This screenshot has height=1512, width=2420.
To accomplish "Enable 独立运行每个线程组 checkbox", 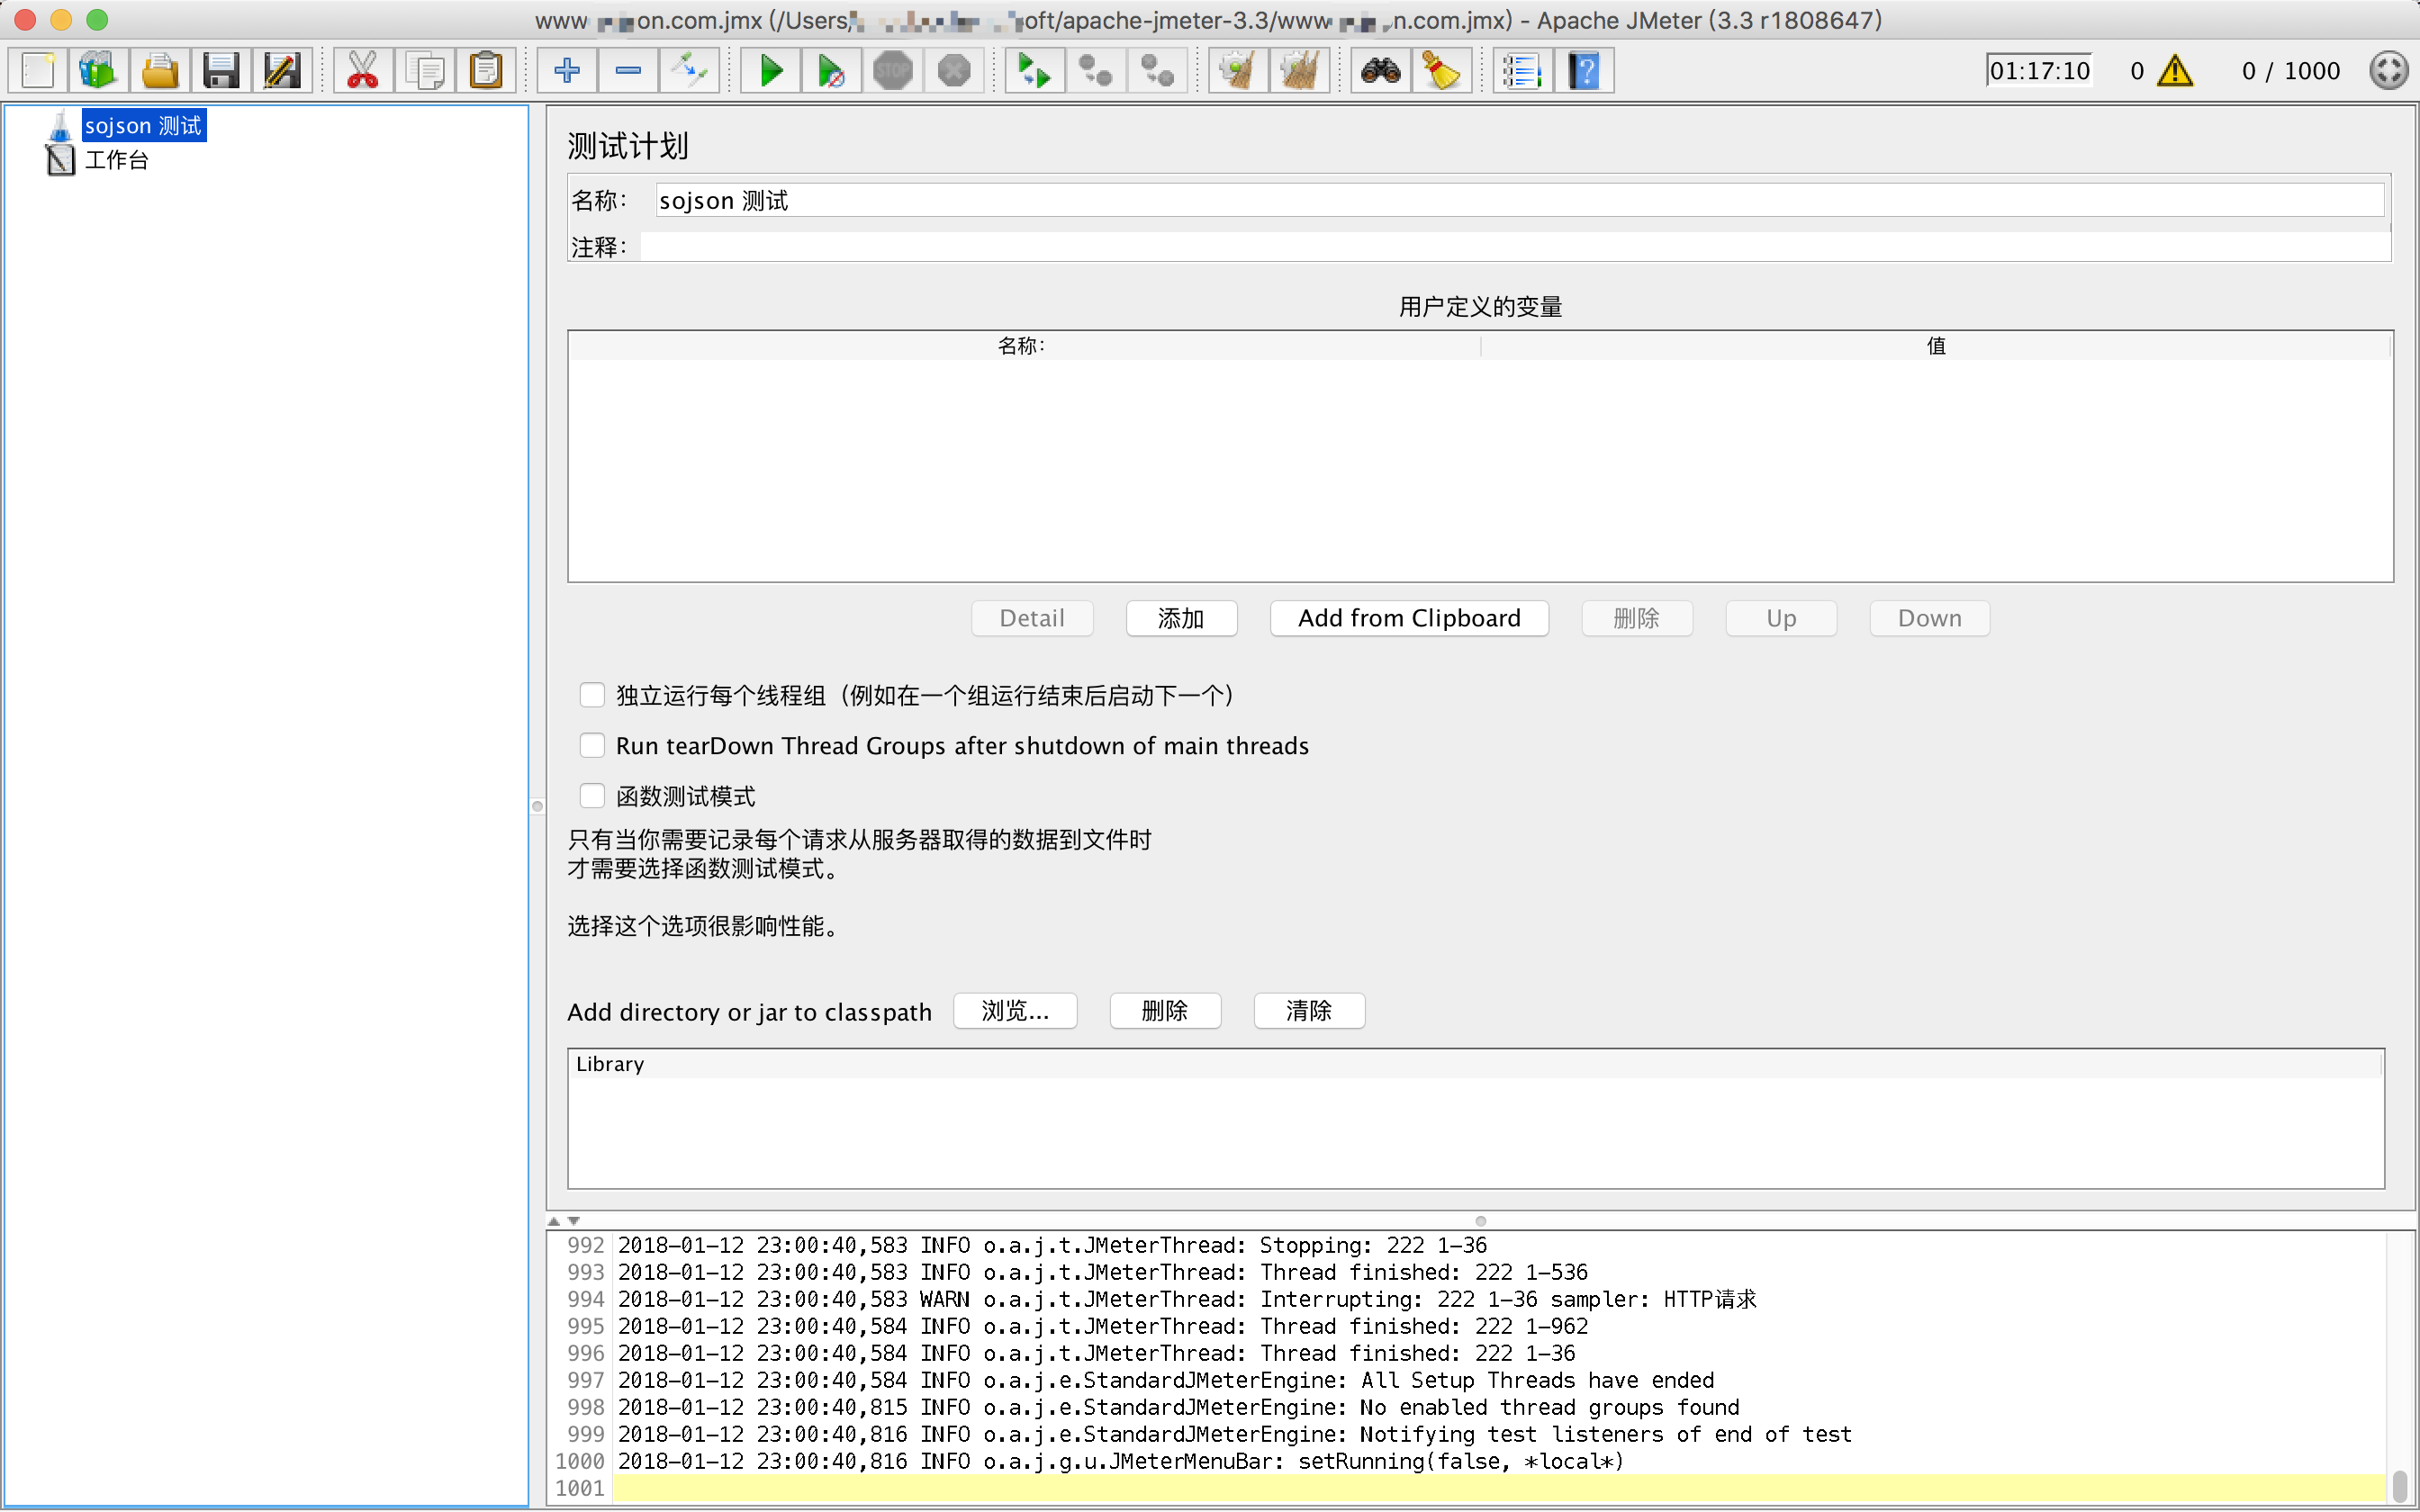I will click(x=592, y=695).
